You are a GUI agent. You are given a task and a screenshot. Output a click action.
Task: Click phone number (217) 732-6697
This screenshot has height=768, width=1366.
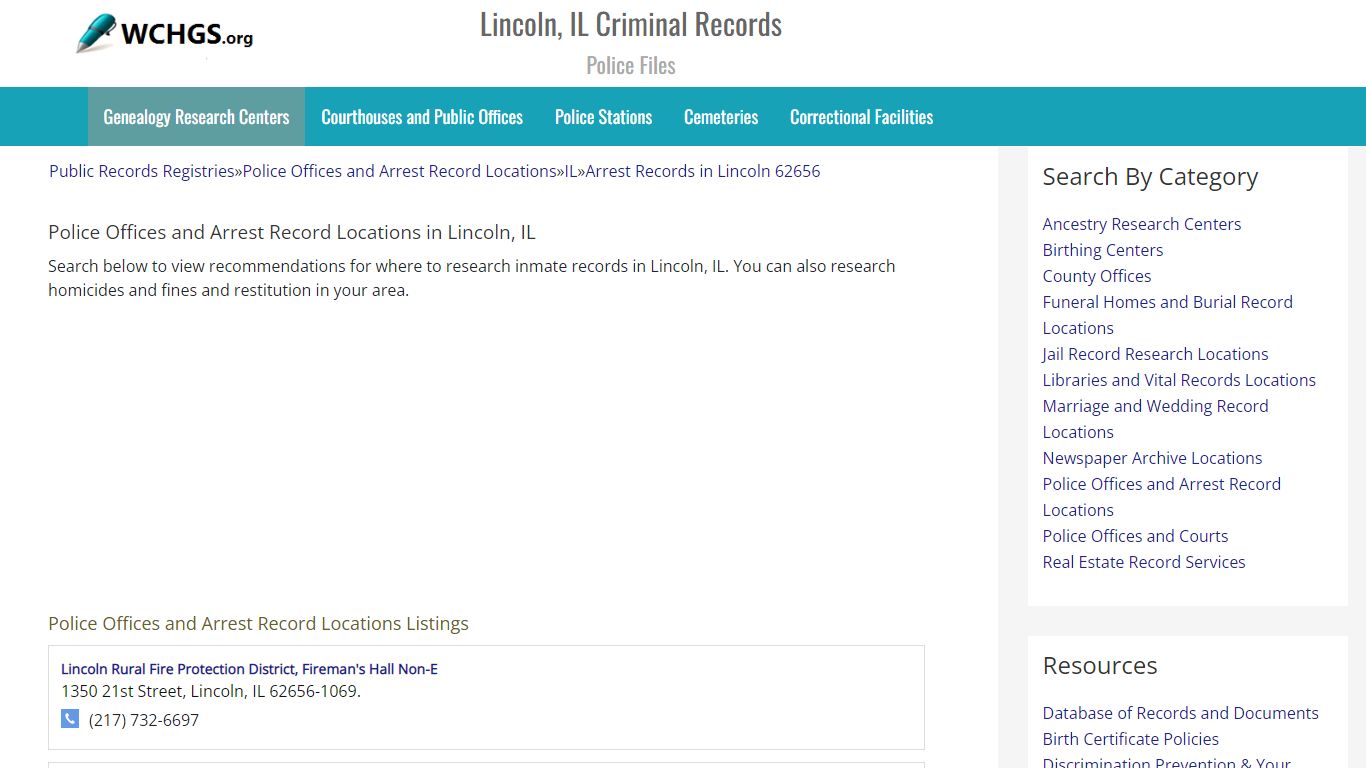[144, 720]
